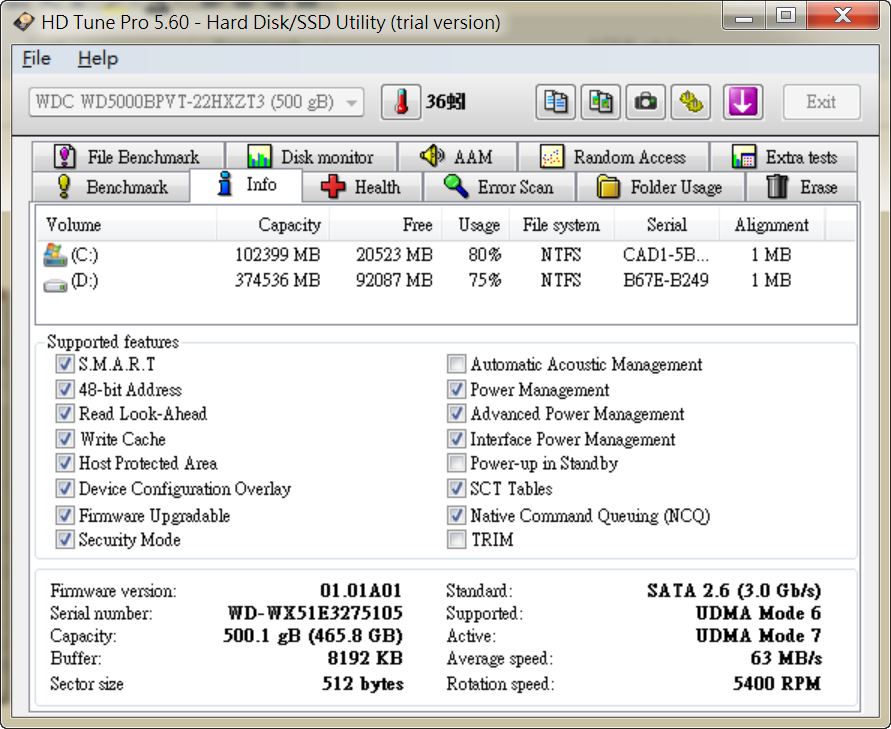The width and height of the screenshot is (891, 729).
Task: Open the Health tab
Action: coord(362,187)
